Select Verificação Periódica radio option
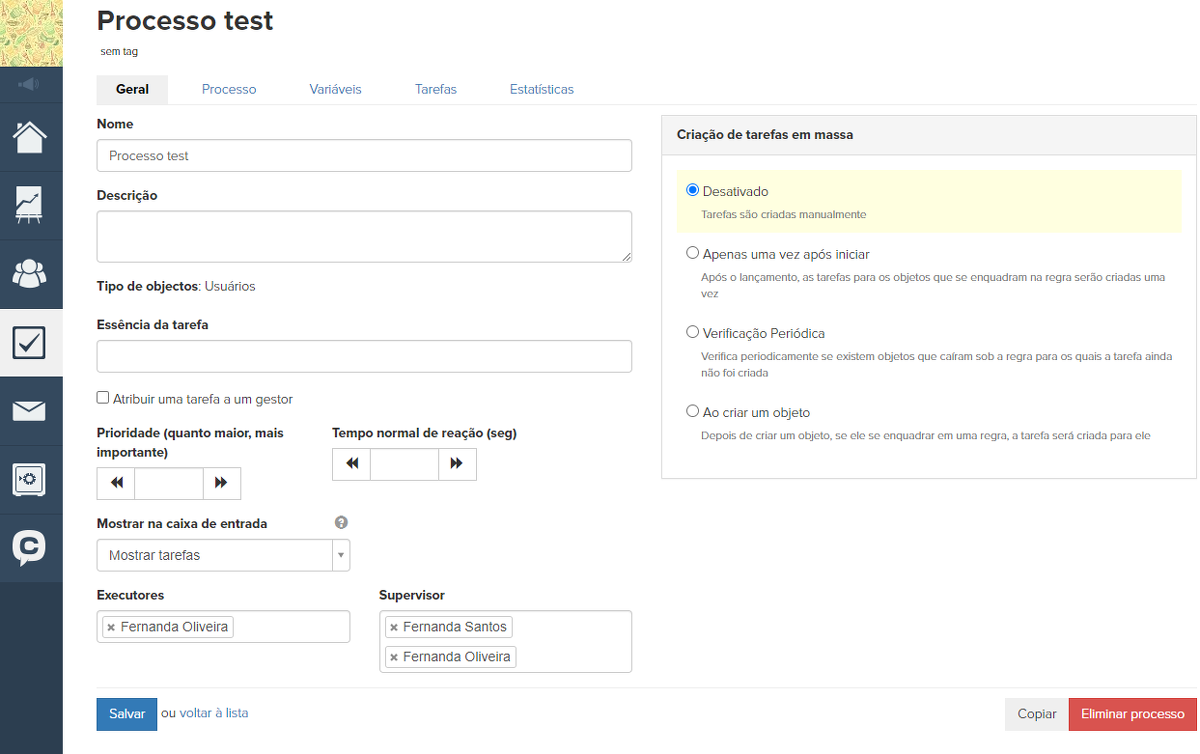The width and height of the screenshot is (1200, 754). tap(693, 333)
